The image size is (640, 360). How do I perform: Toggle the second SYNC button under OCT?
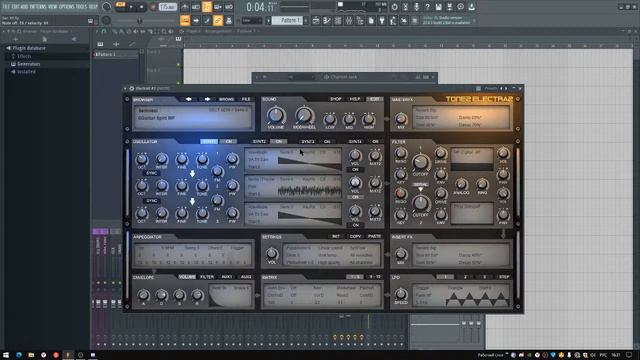coord(151,201)
